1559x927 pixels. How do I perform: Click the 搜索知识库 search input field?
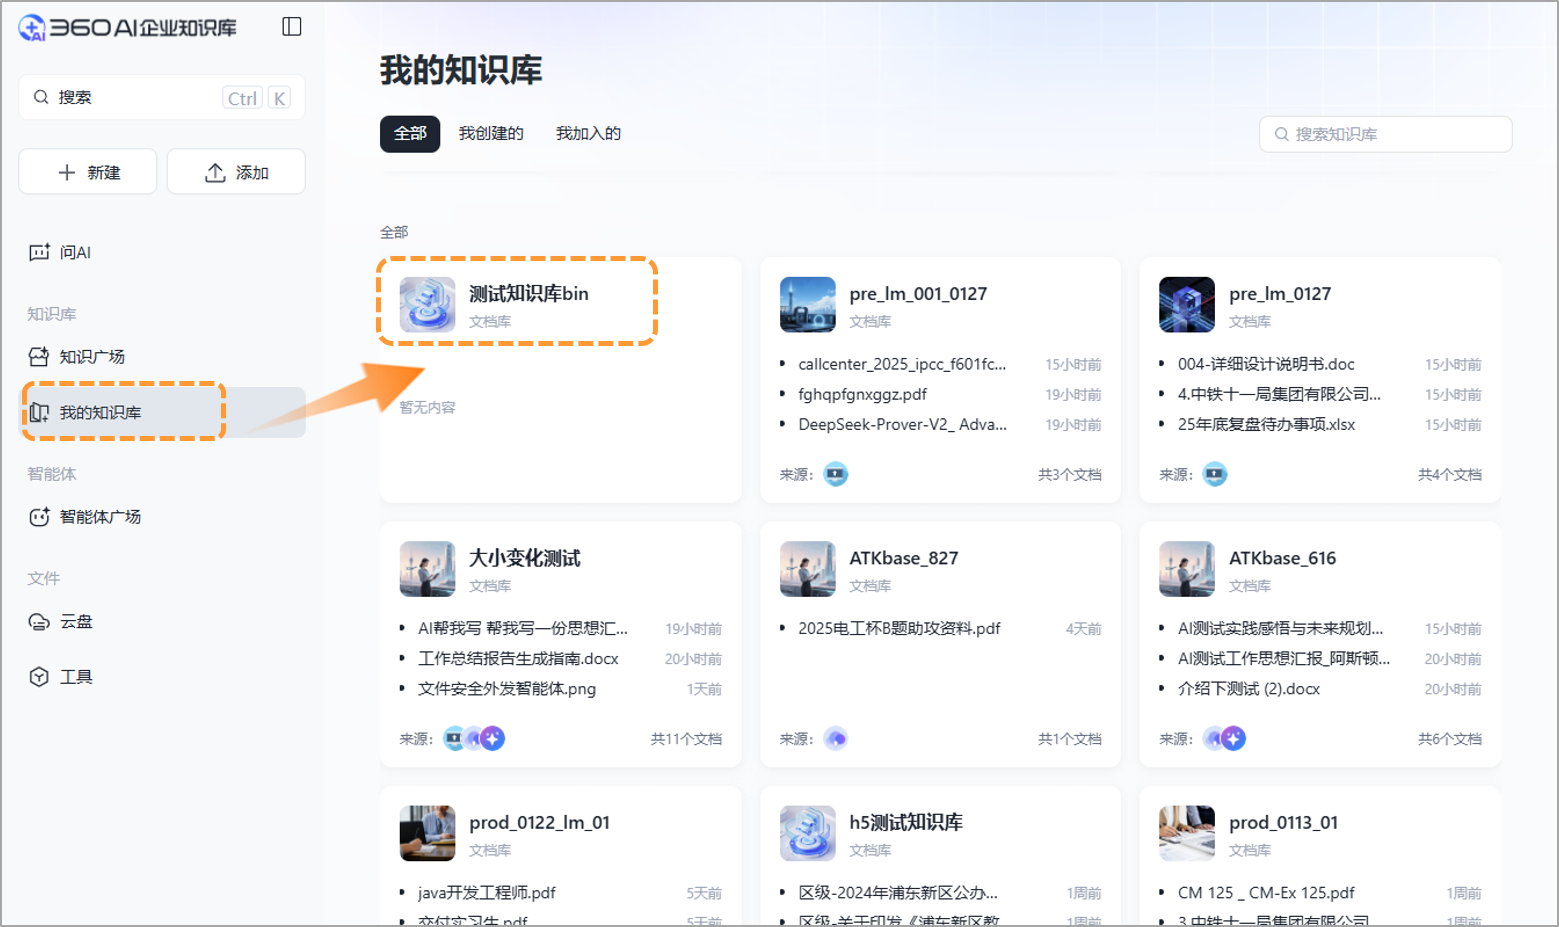point(1385,133)
